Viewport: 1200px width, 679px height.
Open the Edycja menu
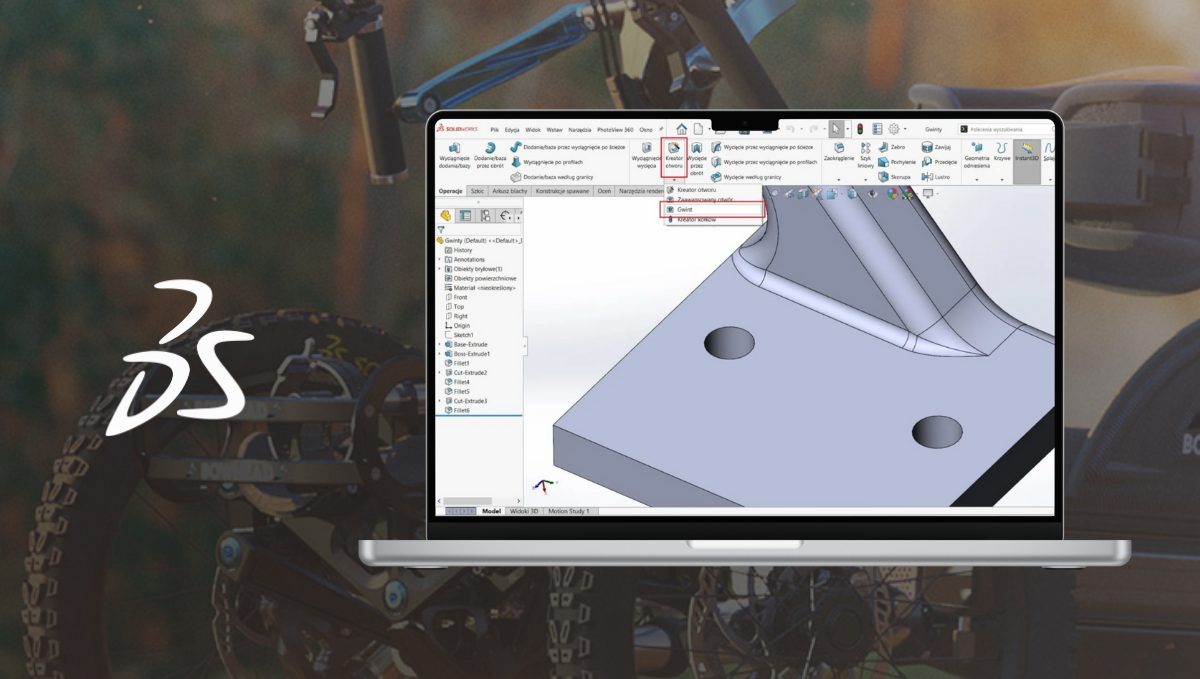click(x=512, y=130)
